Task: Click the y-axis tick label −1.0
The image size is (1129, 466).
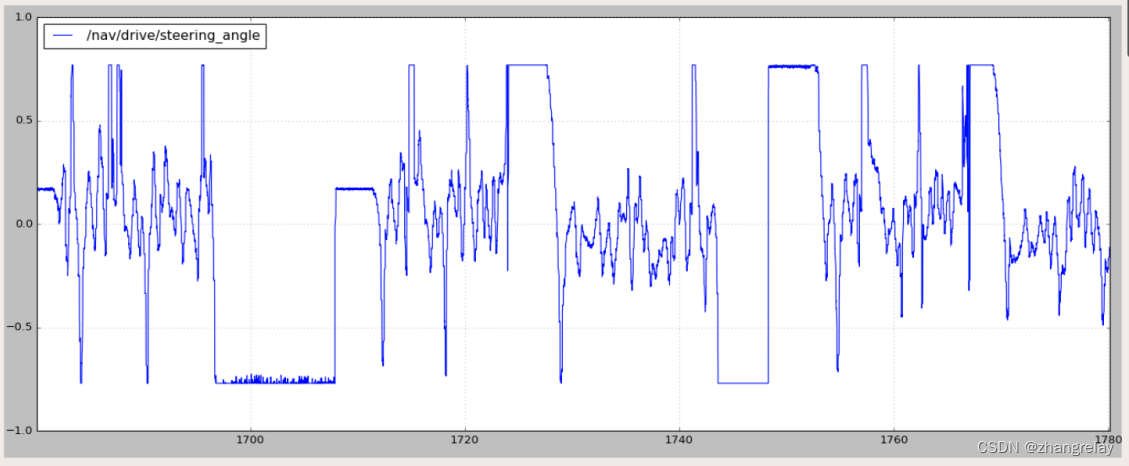Action: 20,431
